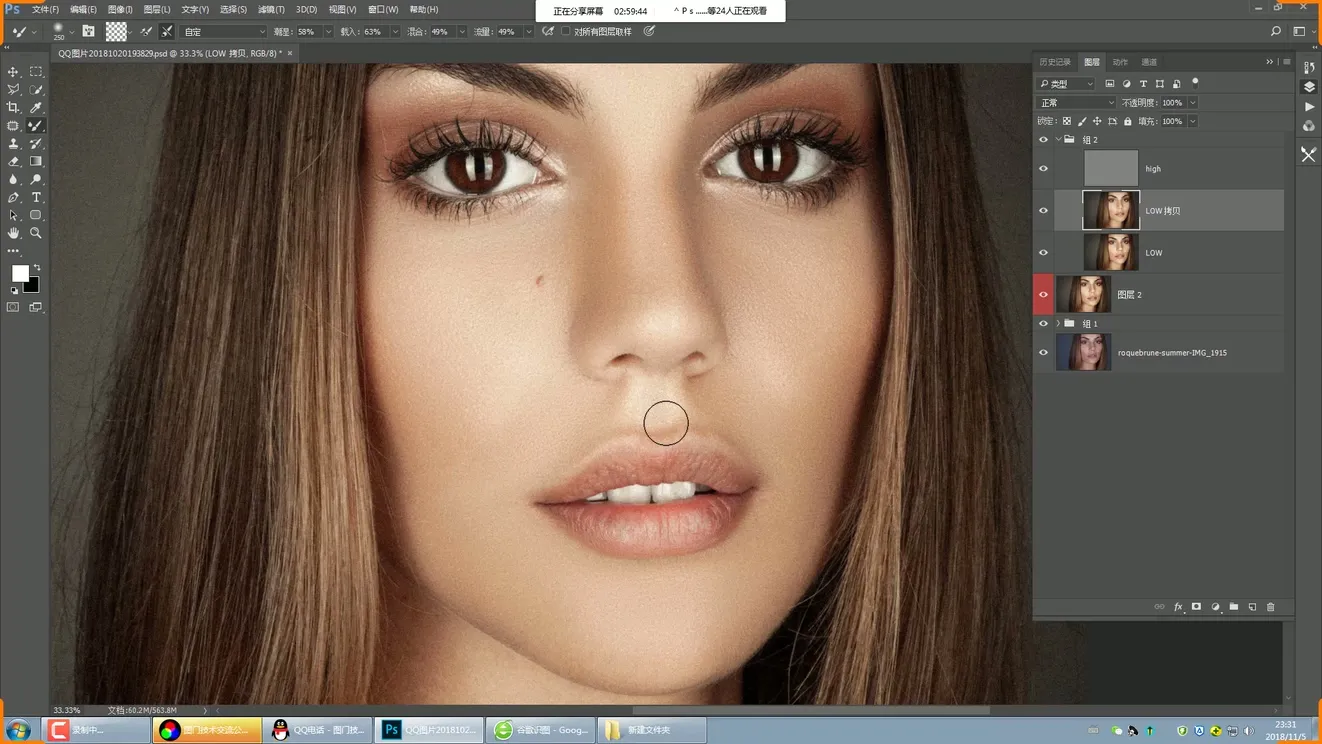Enable 对所有图层取样 checkbox
1322x744 pixels.
coord(566,32)
